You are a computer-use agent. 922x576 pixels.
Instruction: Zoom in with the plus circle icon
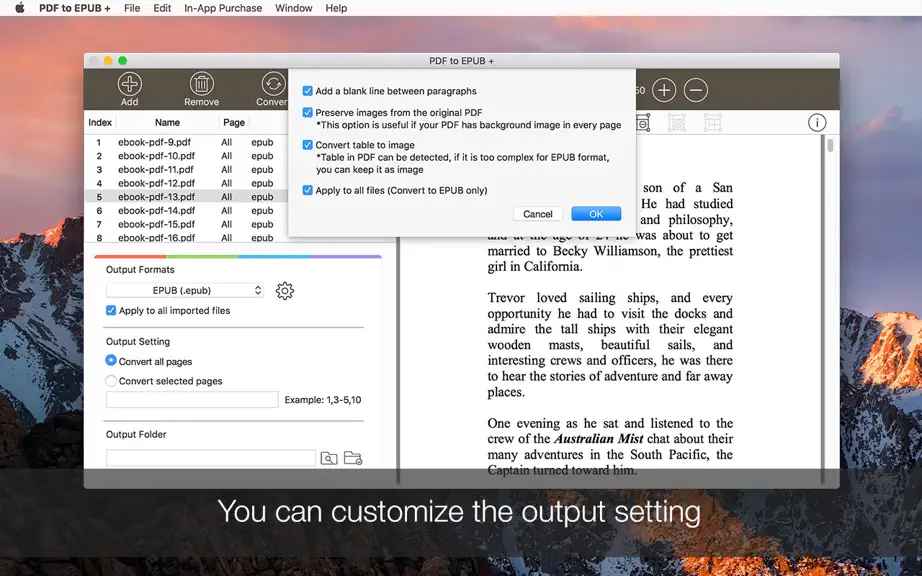point(664,90)
